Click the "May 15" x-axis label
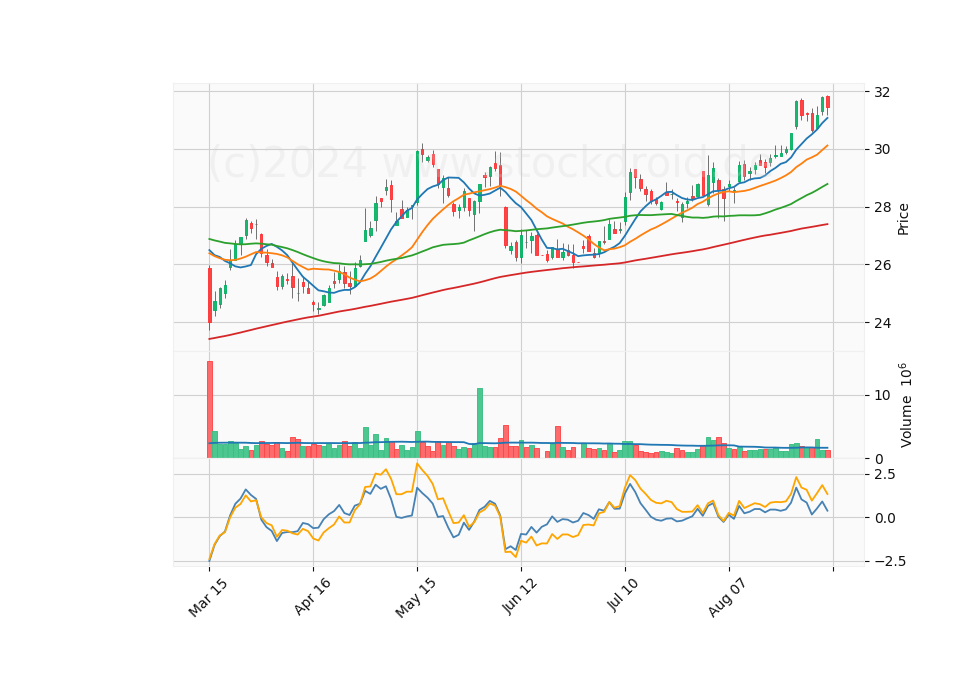The height and width of the screenshot is (690, 960). (416, 598)
